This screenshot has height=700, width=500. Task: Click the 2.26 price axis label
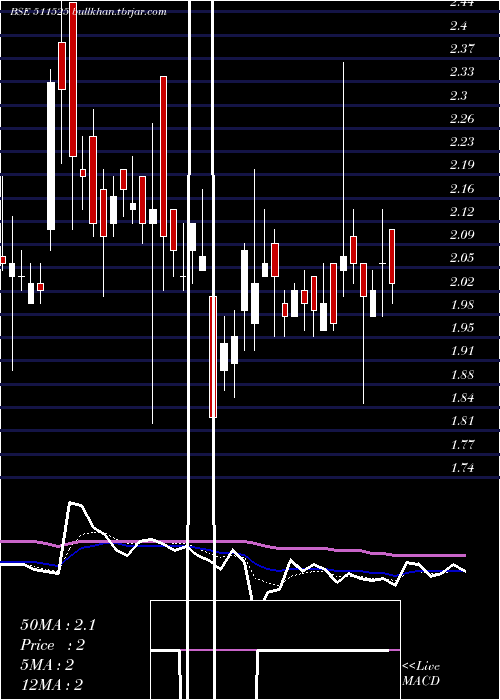[x=462, y=119]
